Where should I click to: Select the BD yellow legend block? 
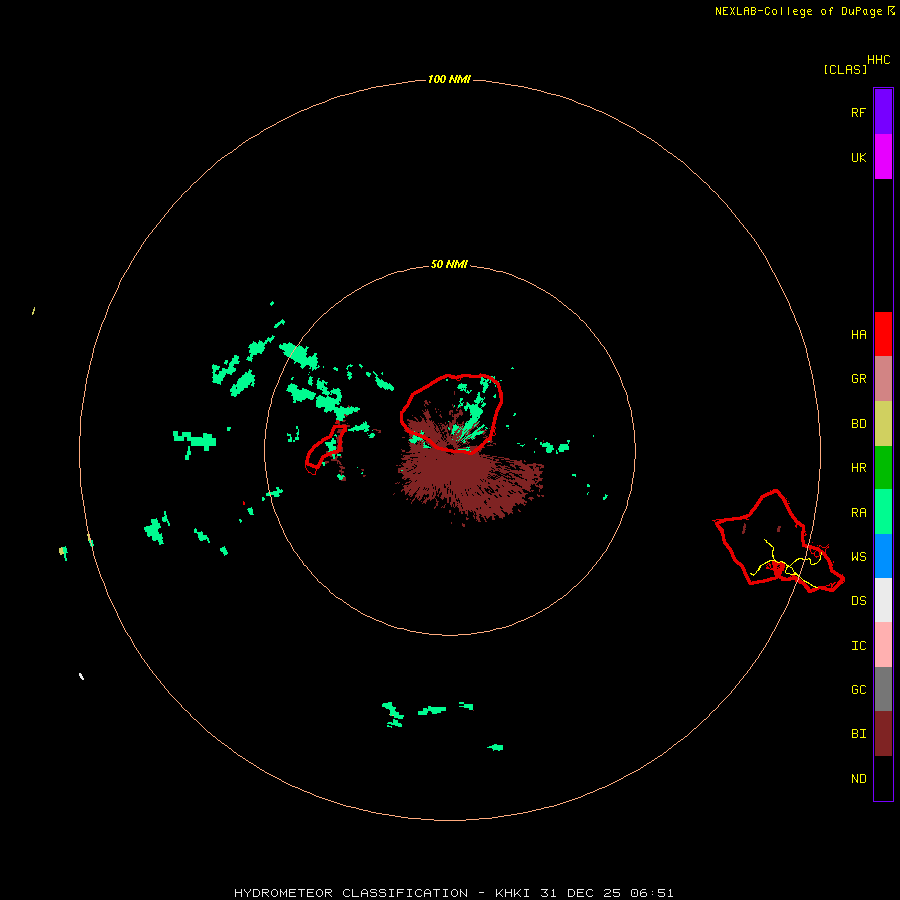[883, 424]
